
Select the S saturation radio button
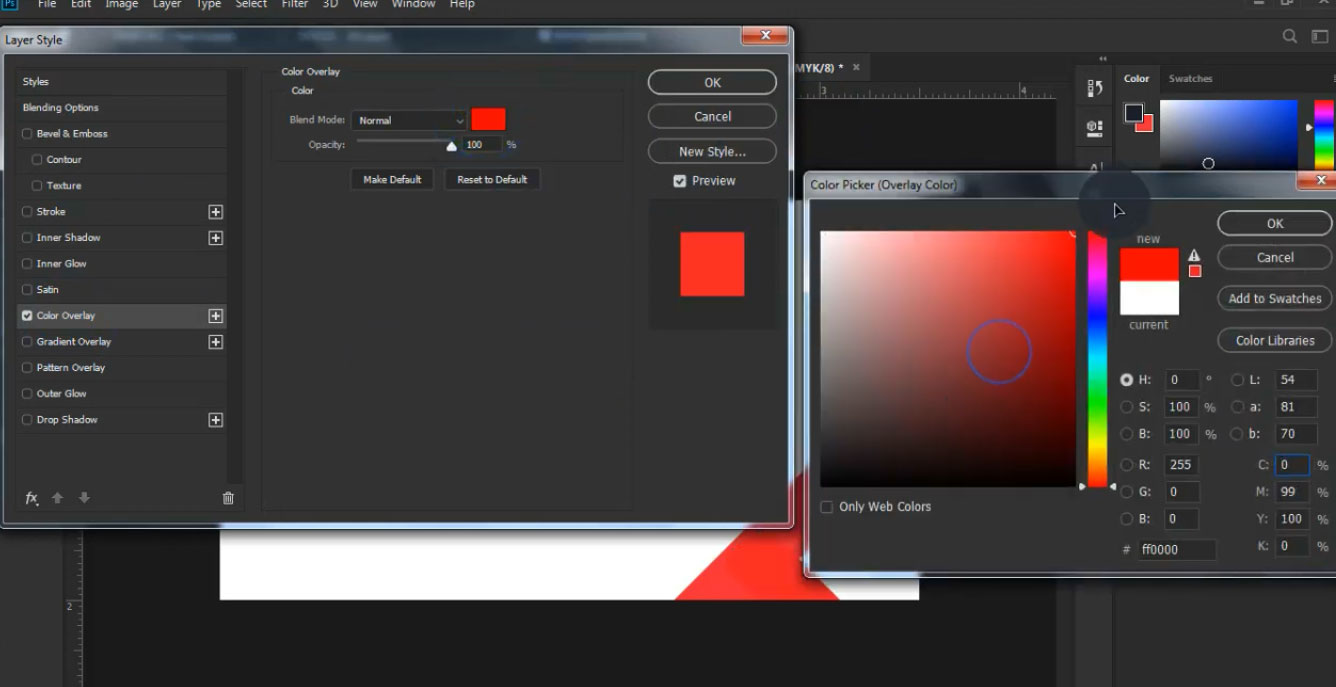[1127, 407]
